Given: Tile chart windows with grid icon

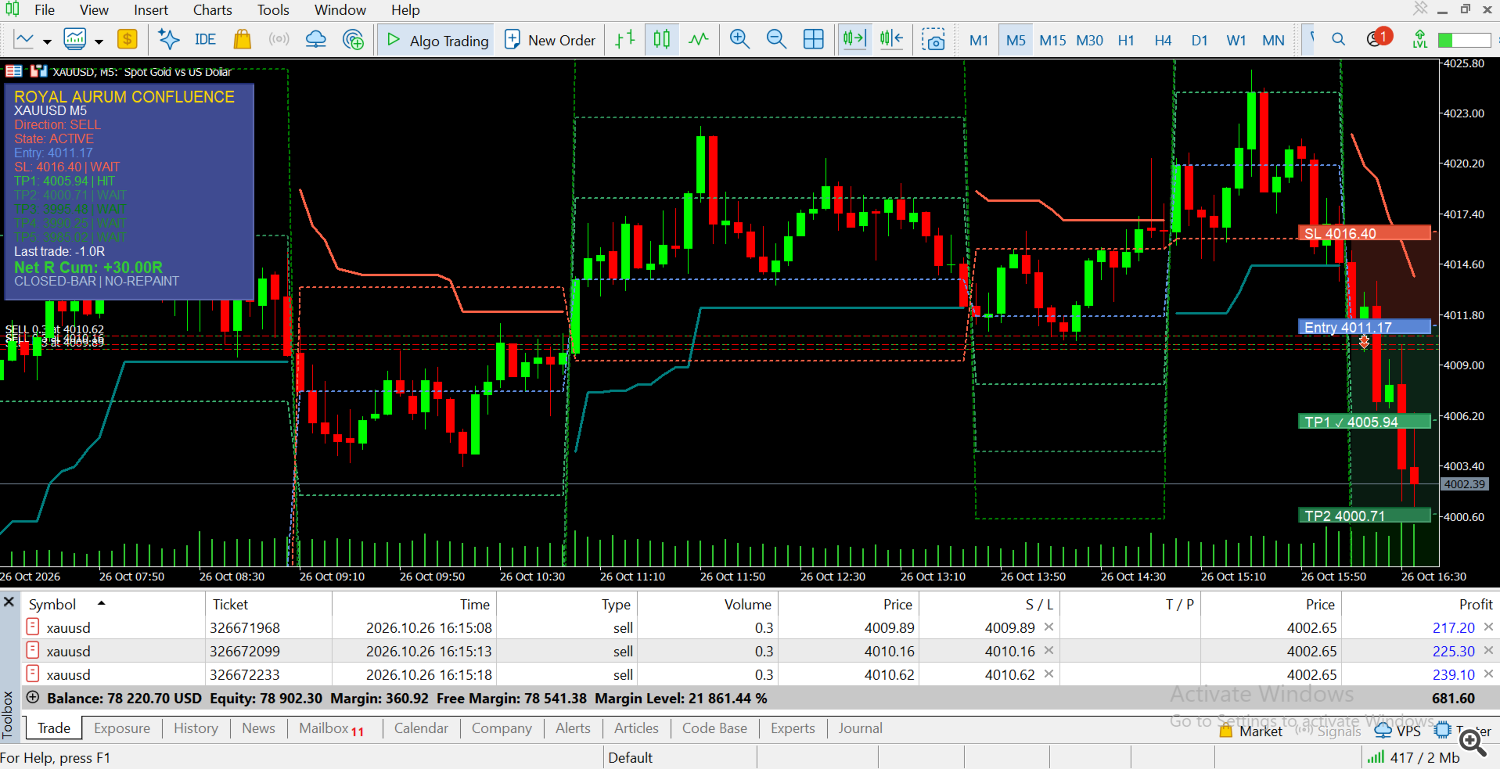Looking at the screenshot, I should pyautogui.click(x=814, y=40).
